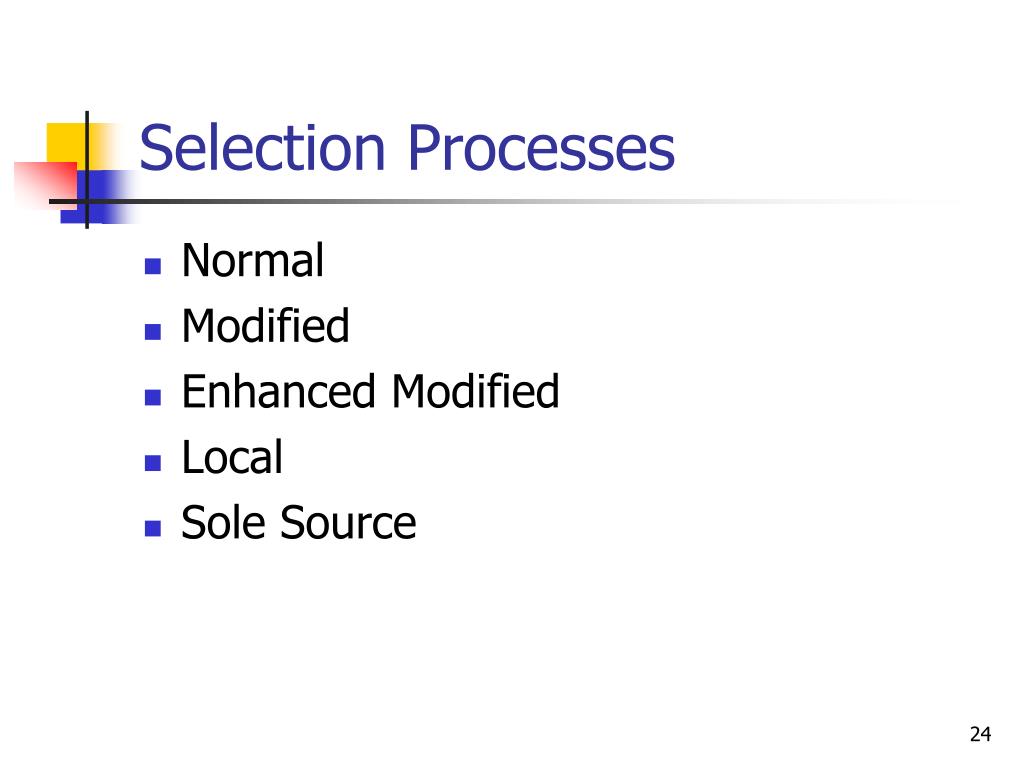Click the blue bullet square beside Normal
Viewport: 1024px width, 768px height.
pyautogui.click(x=153, y=266)
